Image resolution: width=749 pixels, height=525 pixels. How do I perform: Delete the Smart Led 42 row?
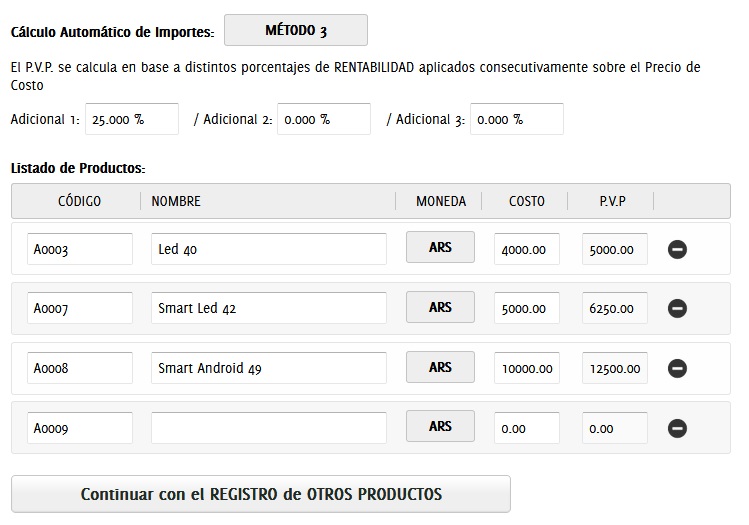click(677, 309)
